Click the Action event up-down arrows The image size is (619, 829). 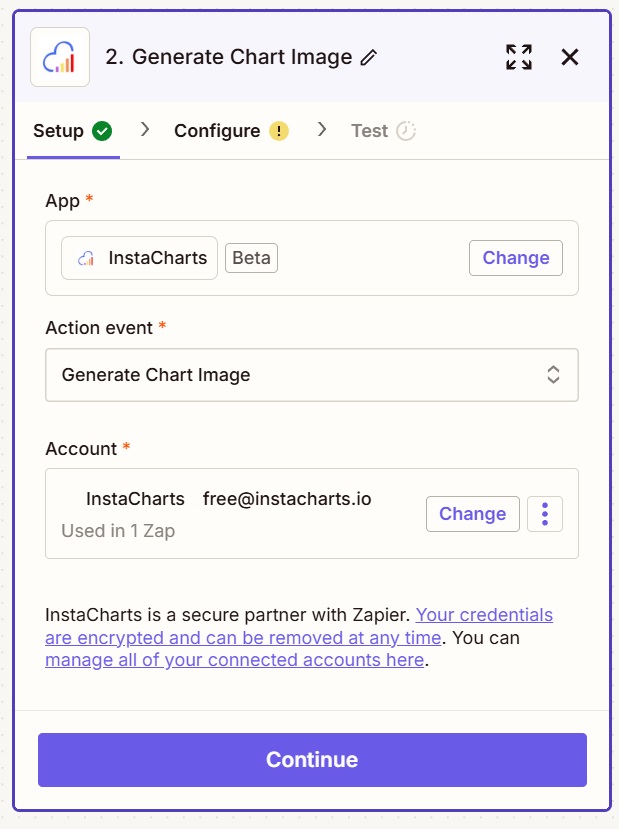pos(553,375)
